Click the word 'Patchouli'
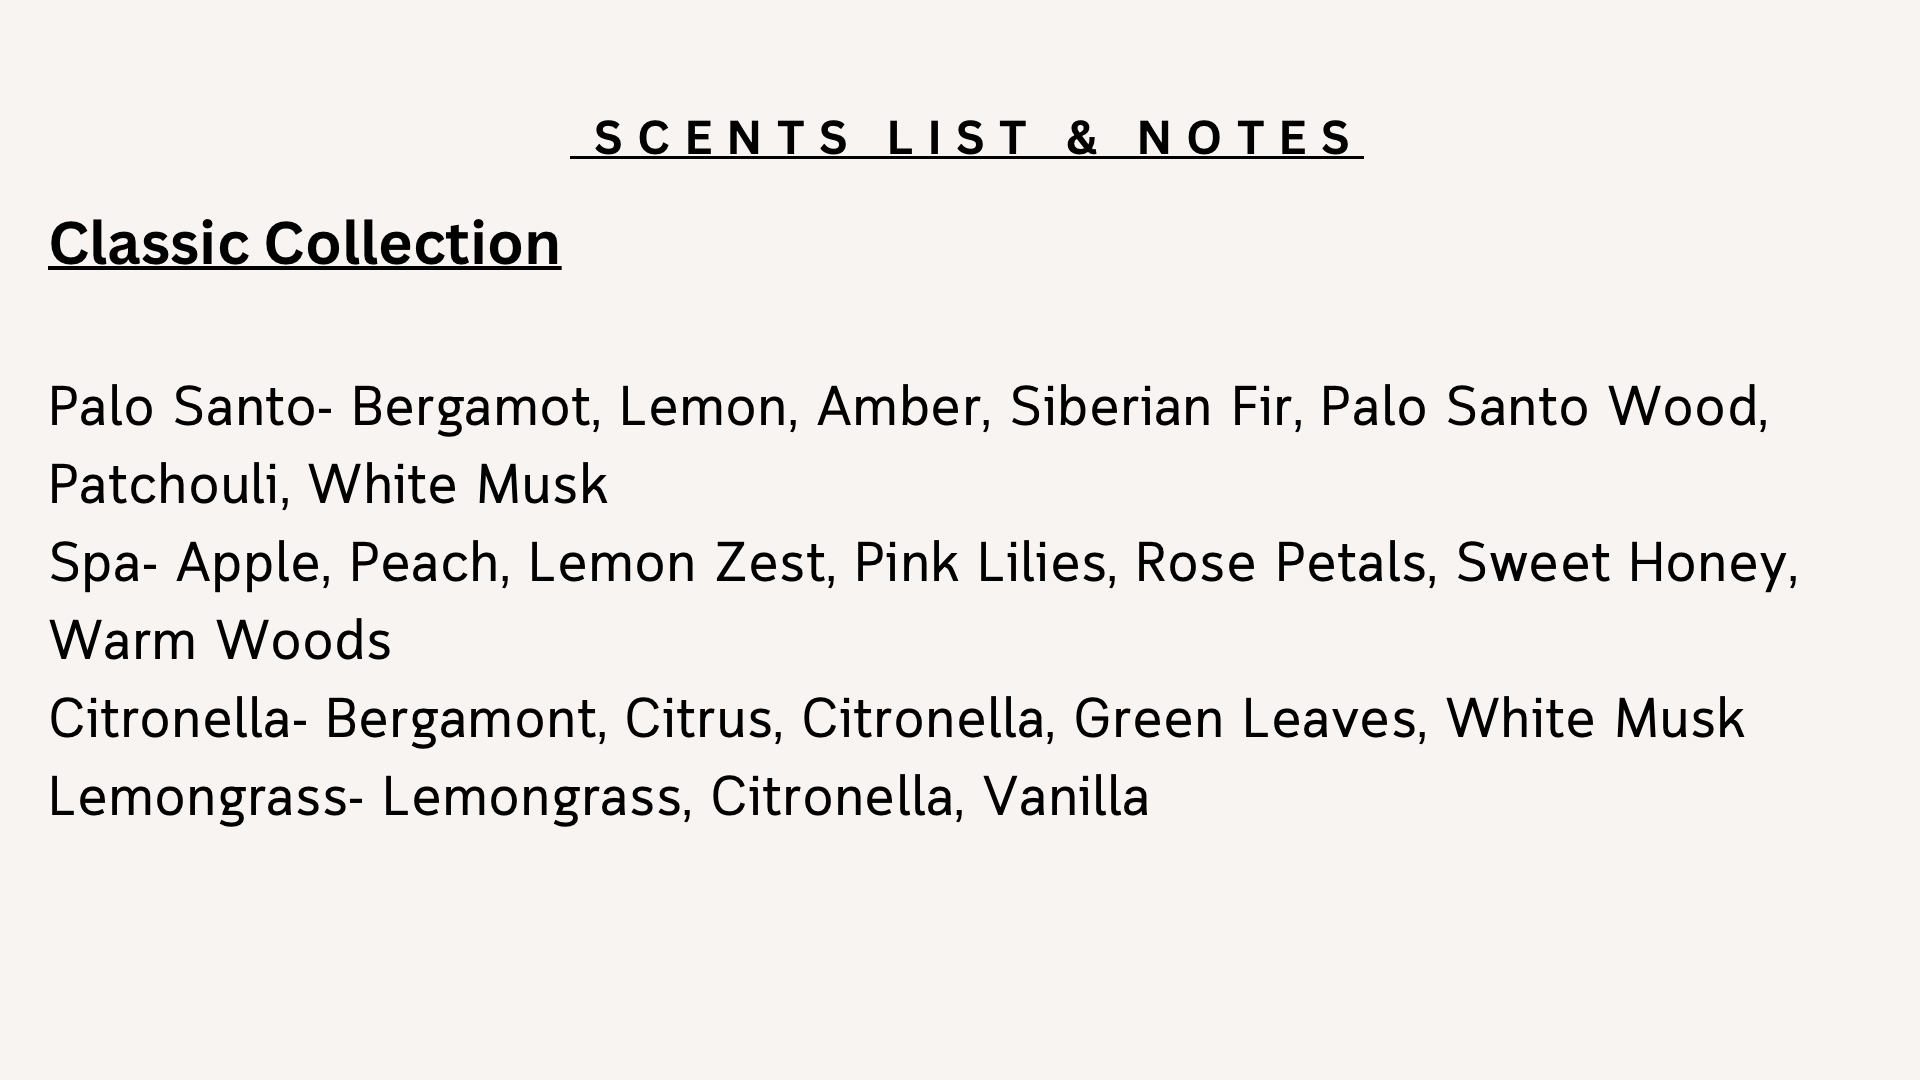 (163, 485)
